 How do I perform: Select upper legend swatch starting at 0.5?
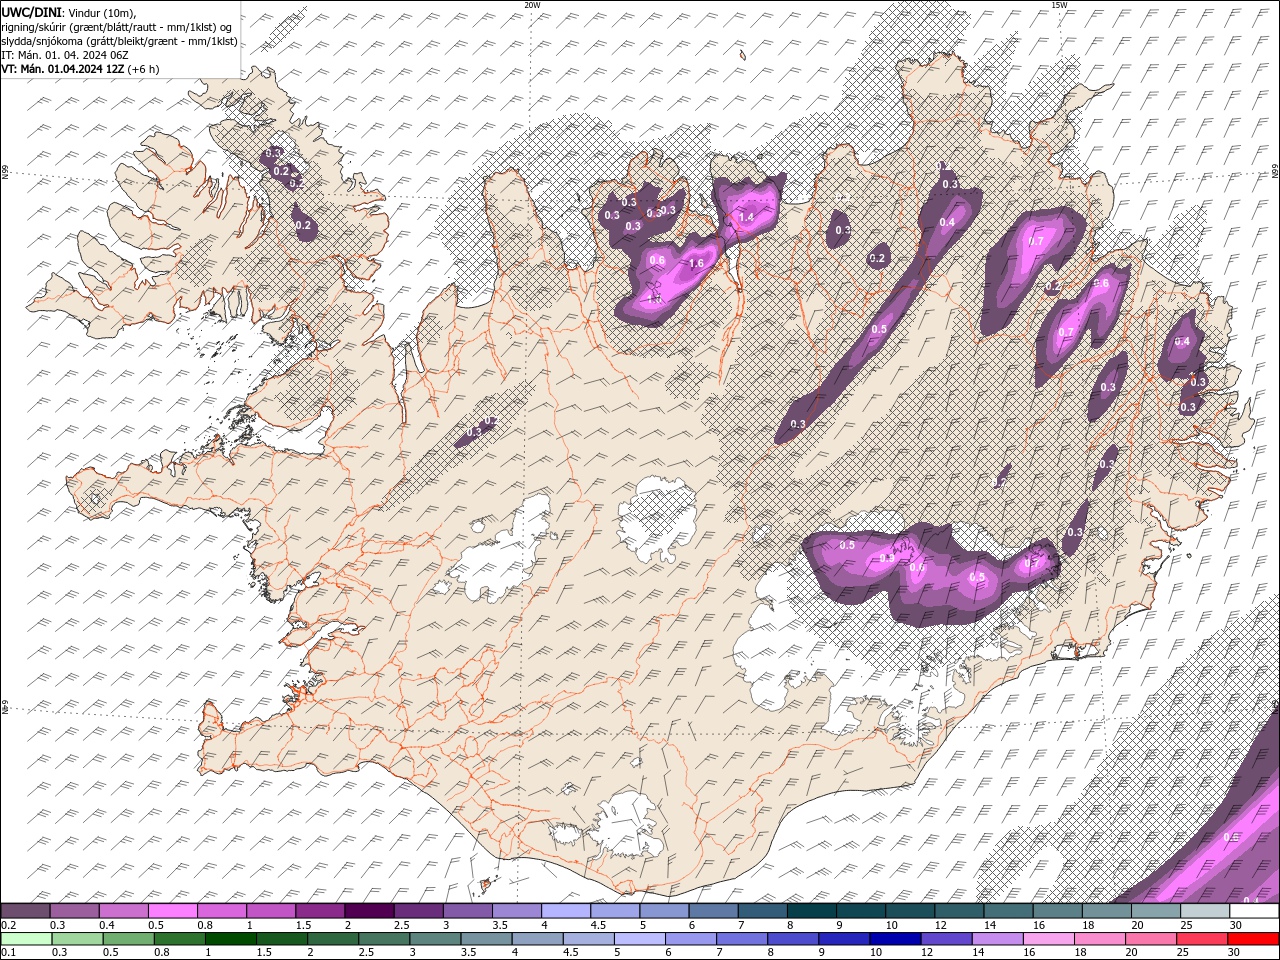172,911
